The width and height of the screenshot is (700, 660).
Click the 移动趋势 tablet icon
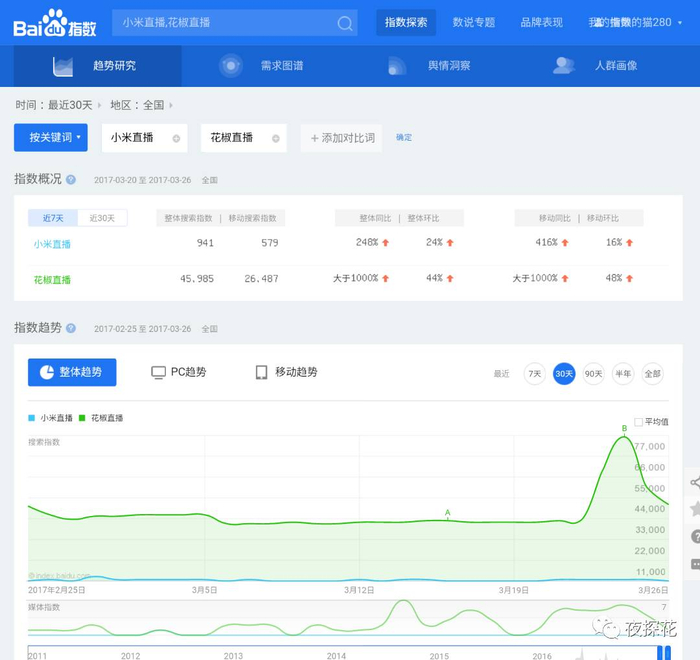click(x=262, y=372)
